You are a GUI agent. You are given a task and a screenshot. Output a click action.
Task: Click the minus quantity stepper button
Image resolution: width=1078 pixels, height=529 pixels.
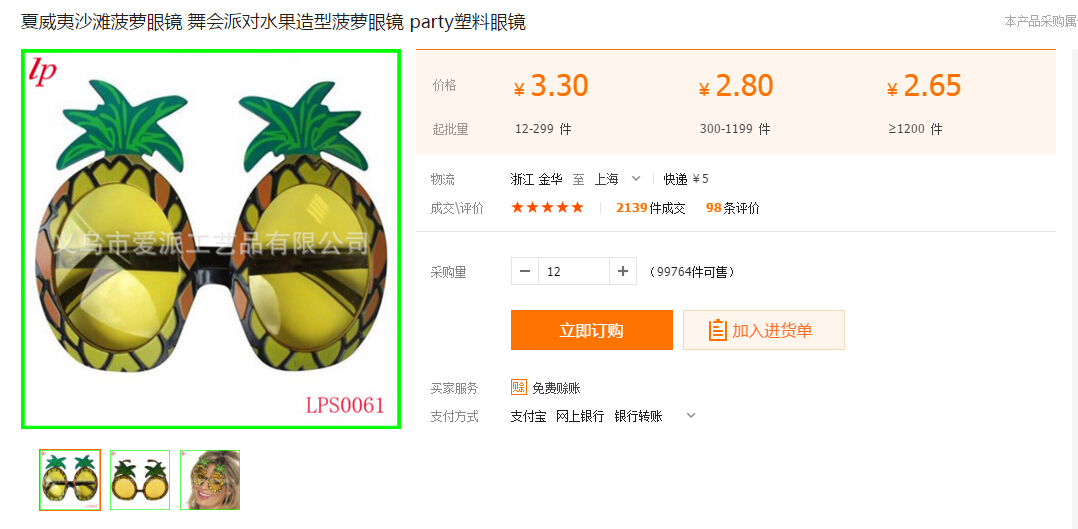point(525,271)
